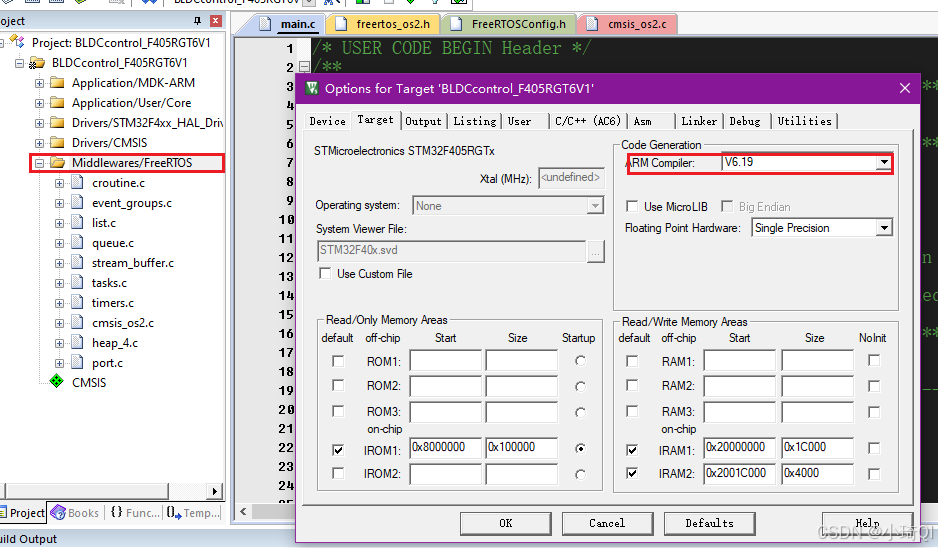Click the Help button
The width and height of the screenshot is (938, 548).
click(867, 523)
